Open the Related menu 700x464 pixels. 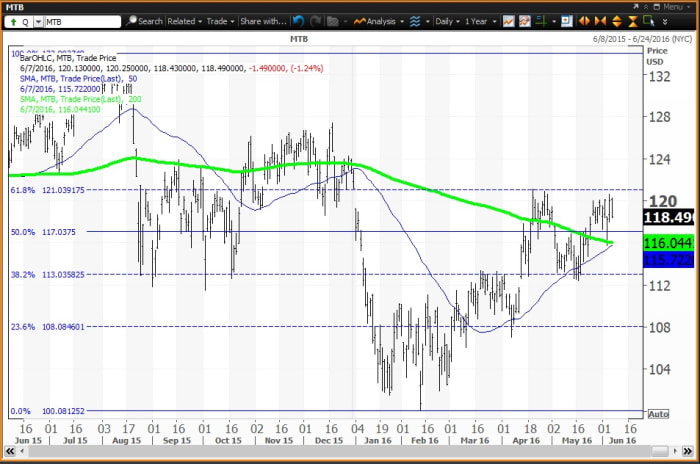click(x=185, y=21)
